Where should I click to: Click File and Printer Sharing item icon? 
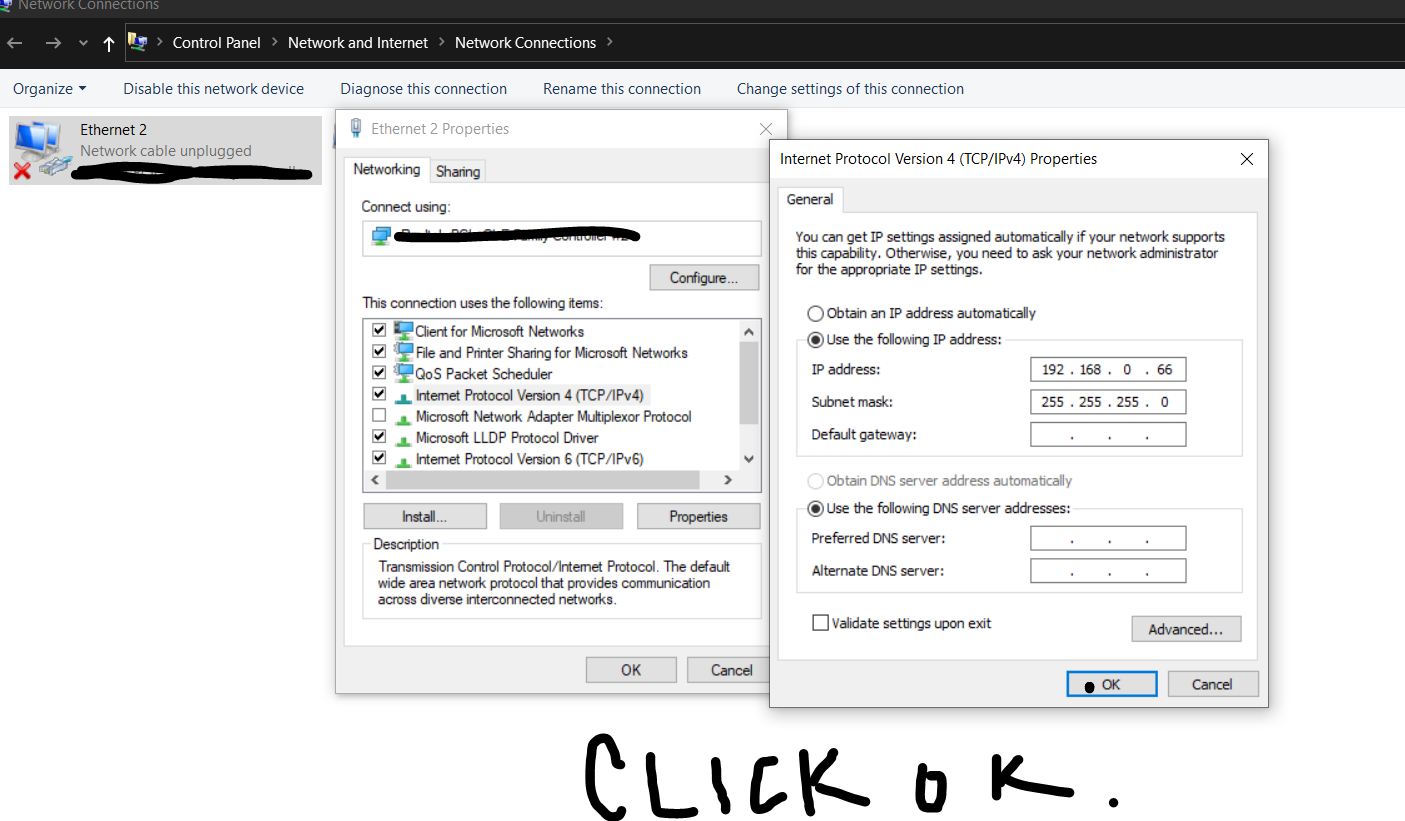click(x=403, y=352)
